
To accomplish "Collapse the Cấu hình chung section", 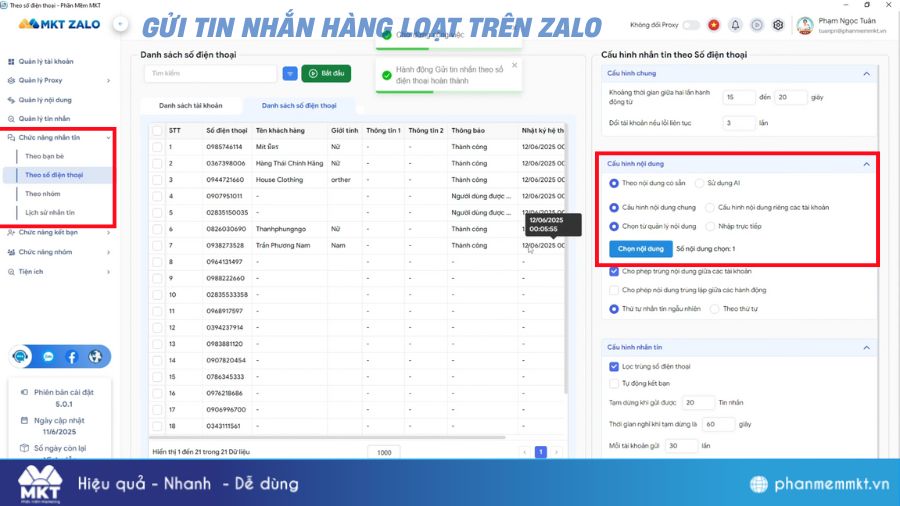I will pos(866,73).
